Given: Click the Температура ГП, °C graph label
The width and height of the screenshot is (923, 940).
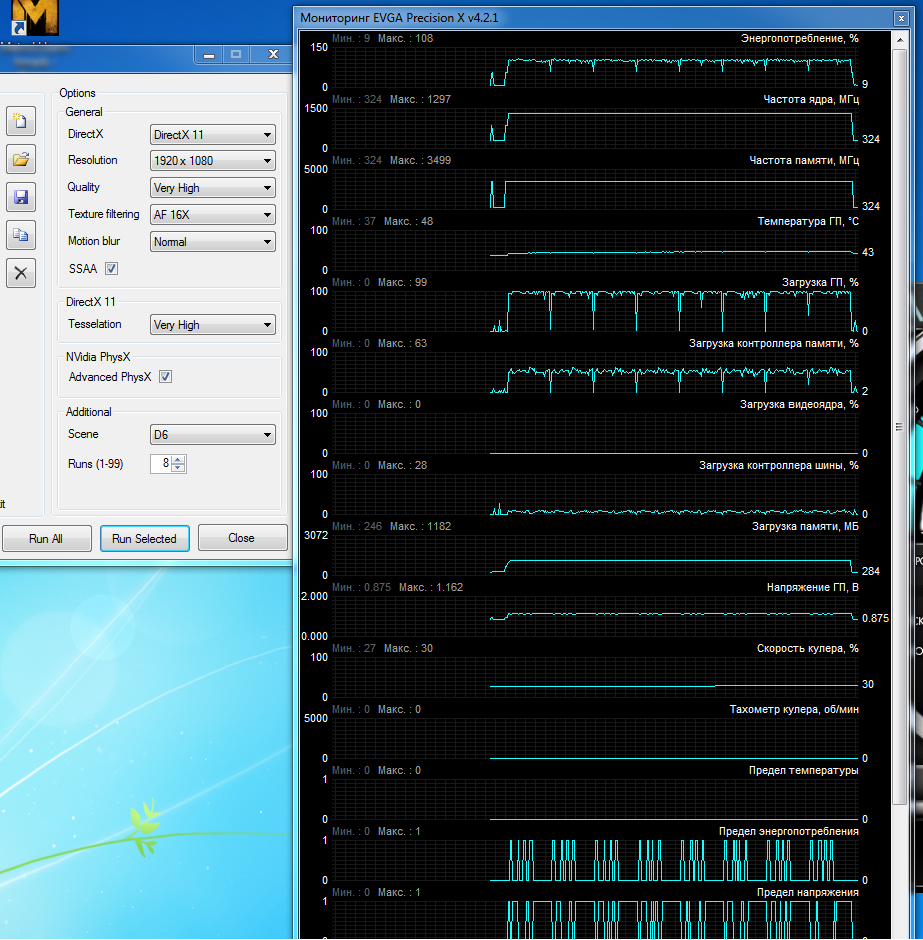Looking at the screenshot, I should click(807, 222).
